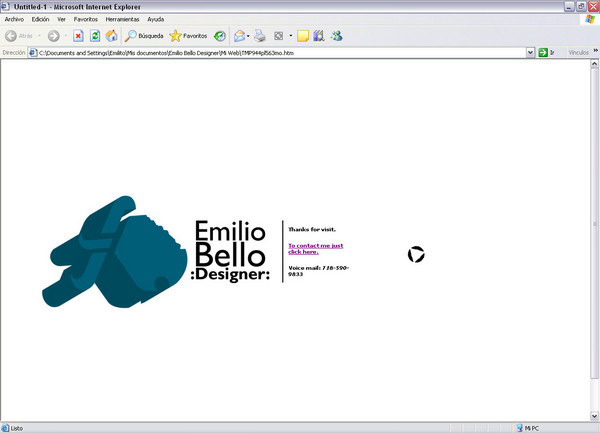Open Favoritos star toolbar button

(188, 36)
